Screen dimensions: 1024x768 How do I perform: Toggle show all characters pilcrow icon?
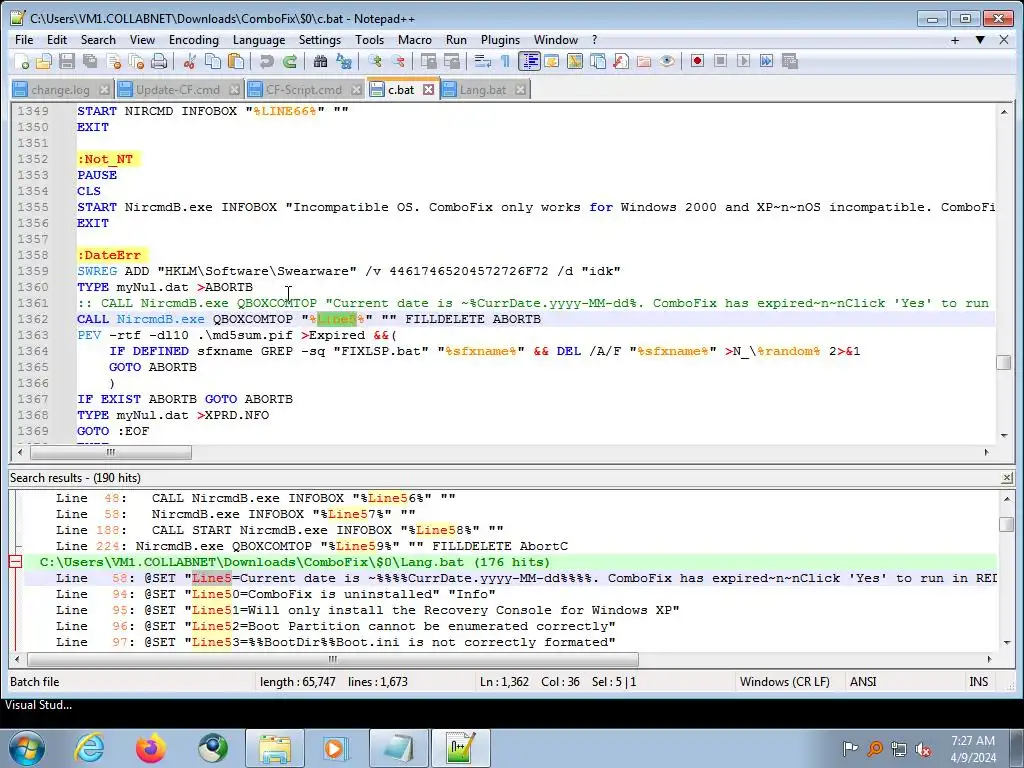(505, 61)
